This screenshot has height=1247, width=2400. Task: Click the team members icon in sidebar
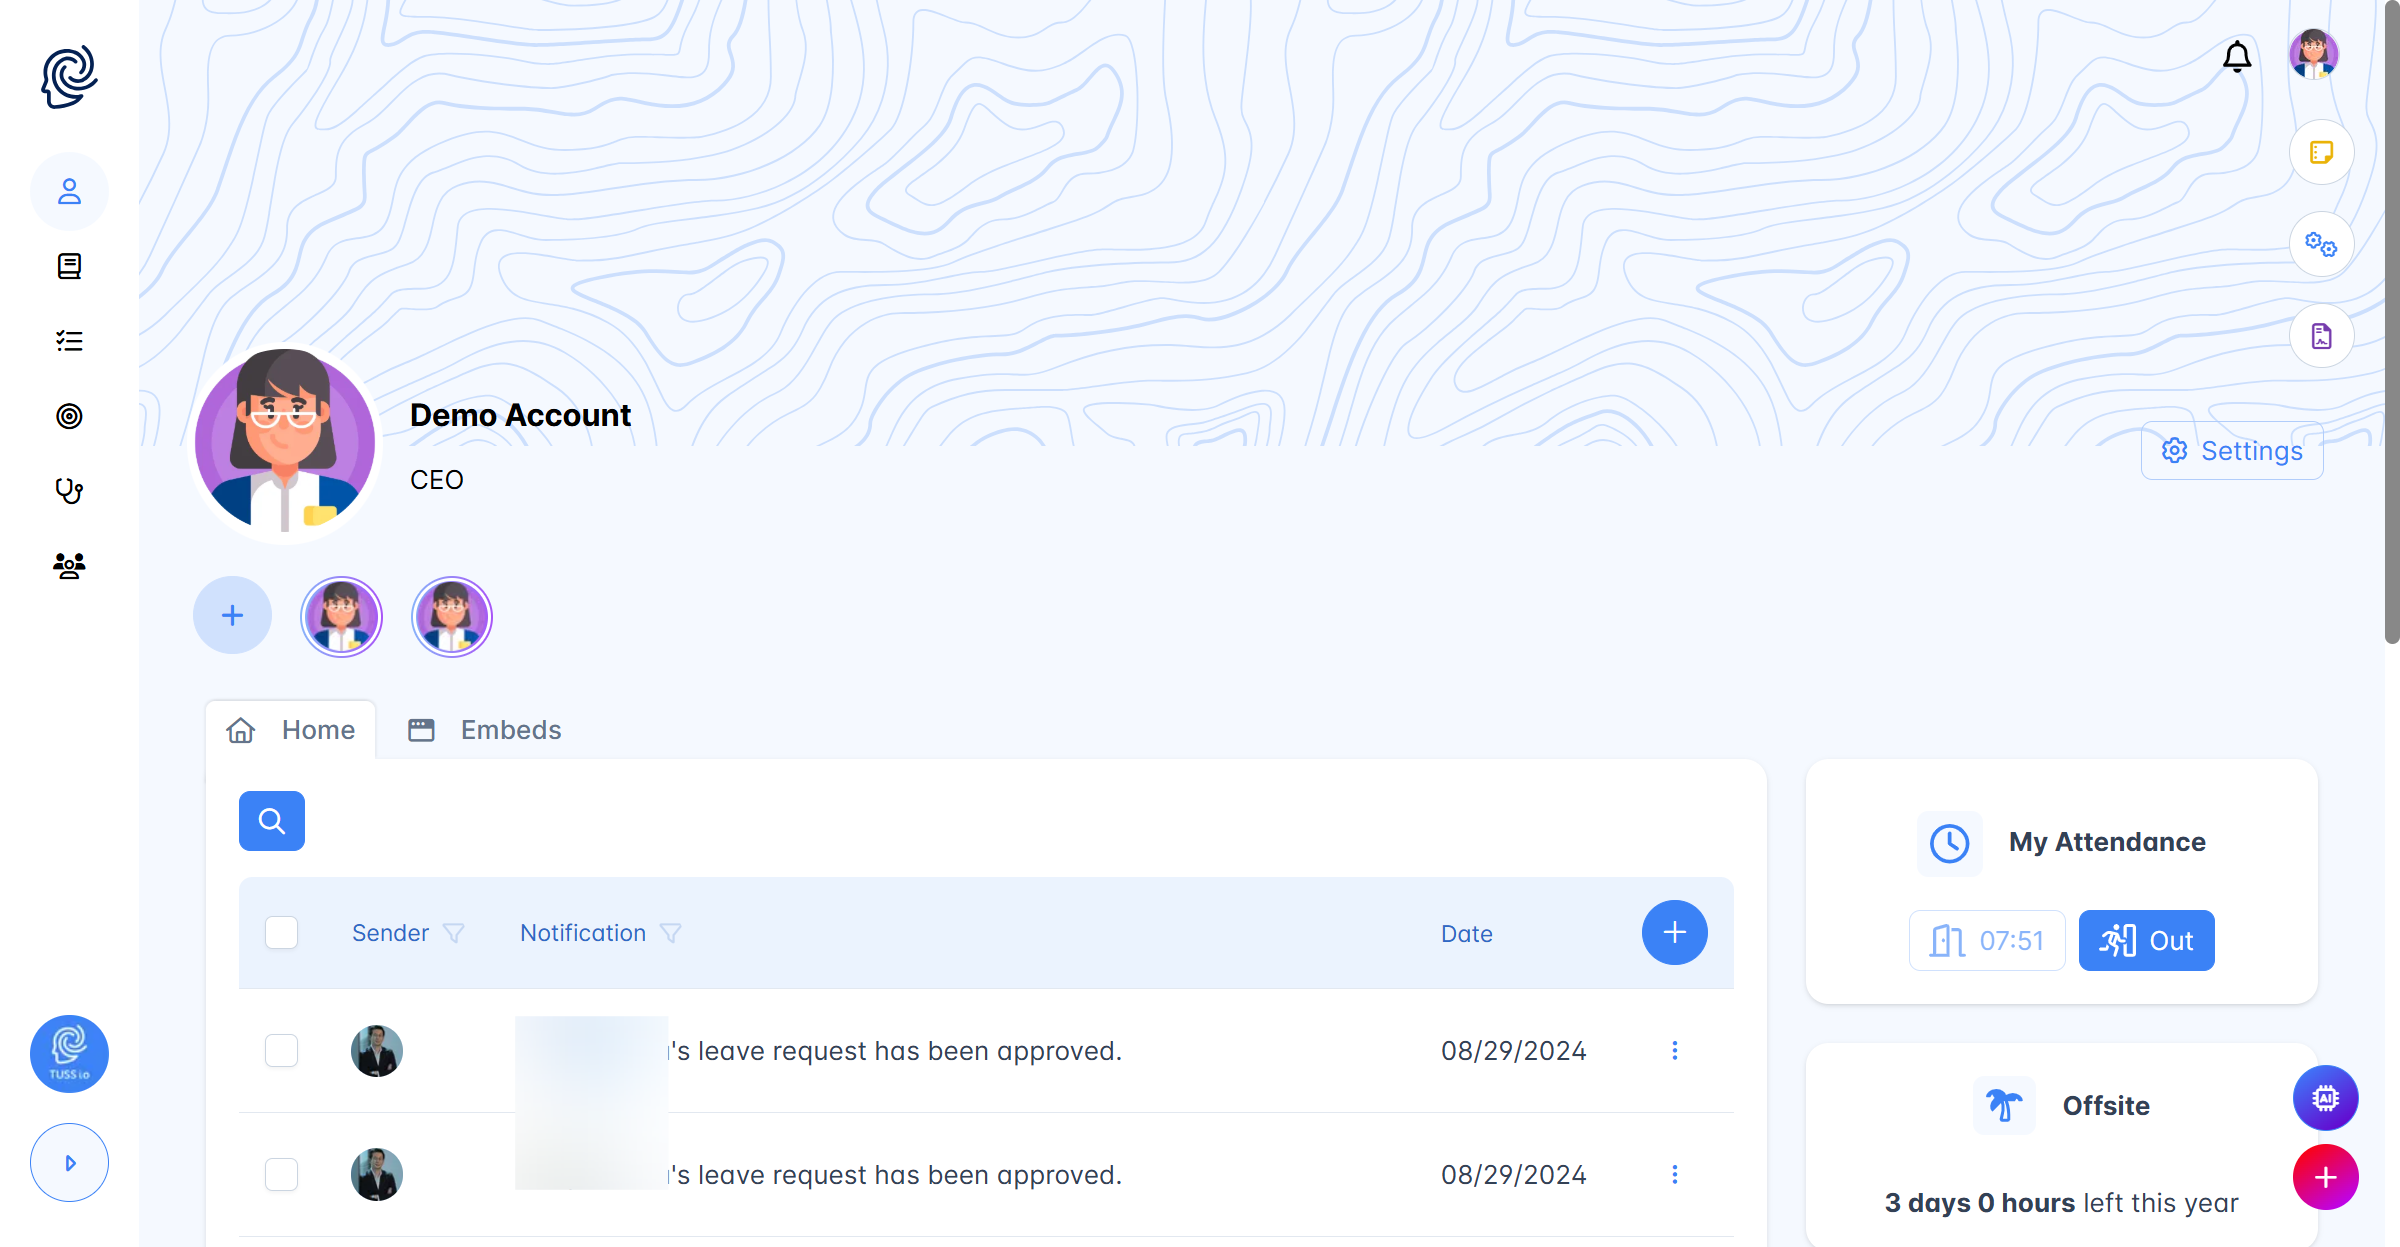coord(69,566)
